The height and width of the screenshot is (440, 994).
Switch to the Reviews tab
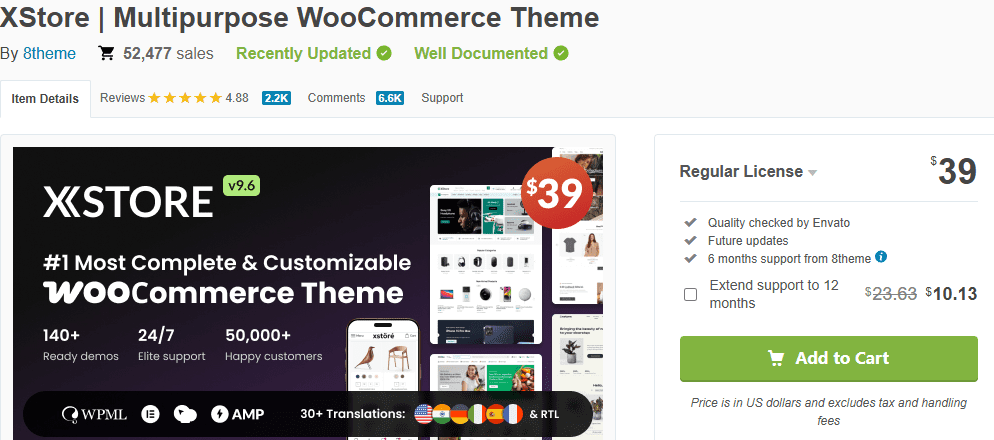click(123, 98)
